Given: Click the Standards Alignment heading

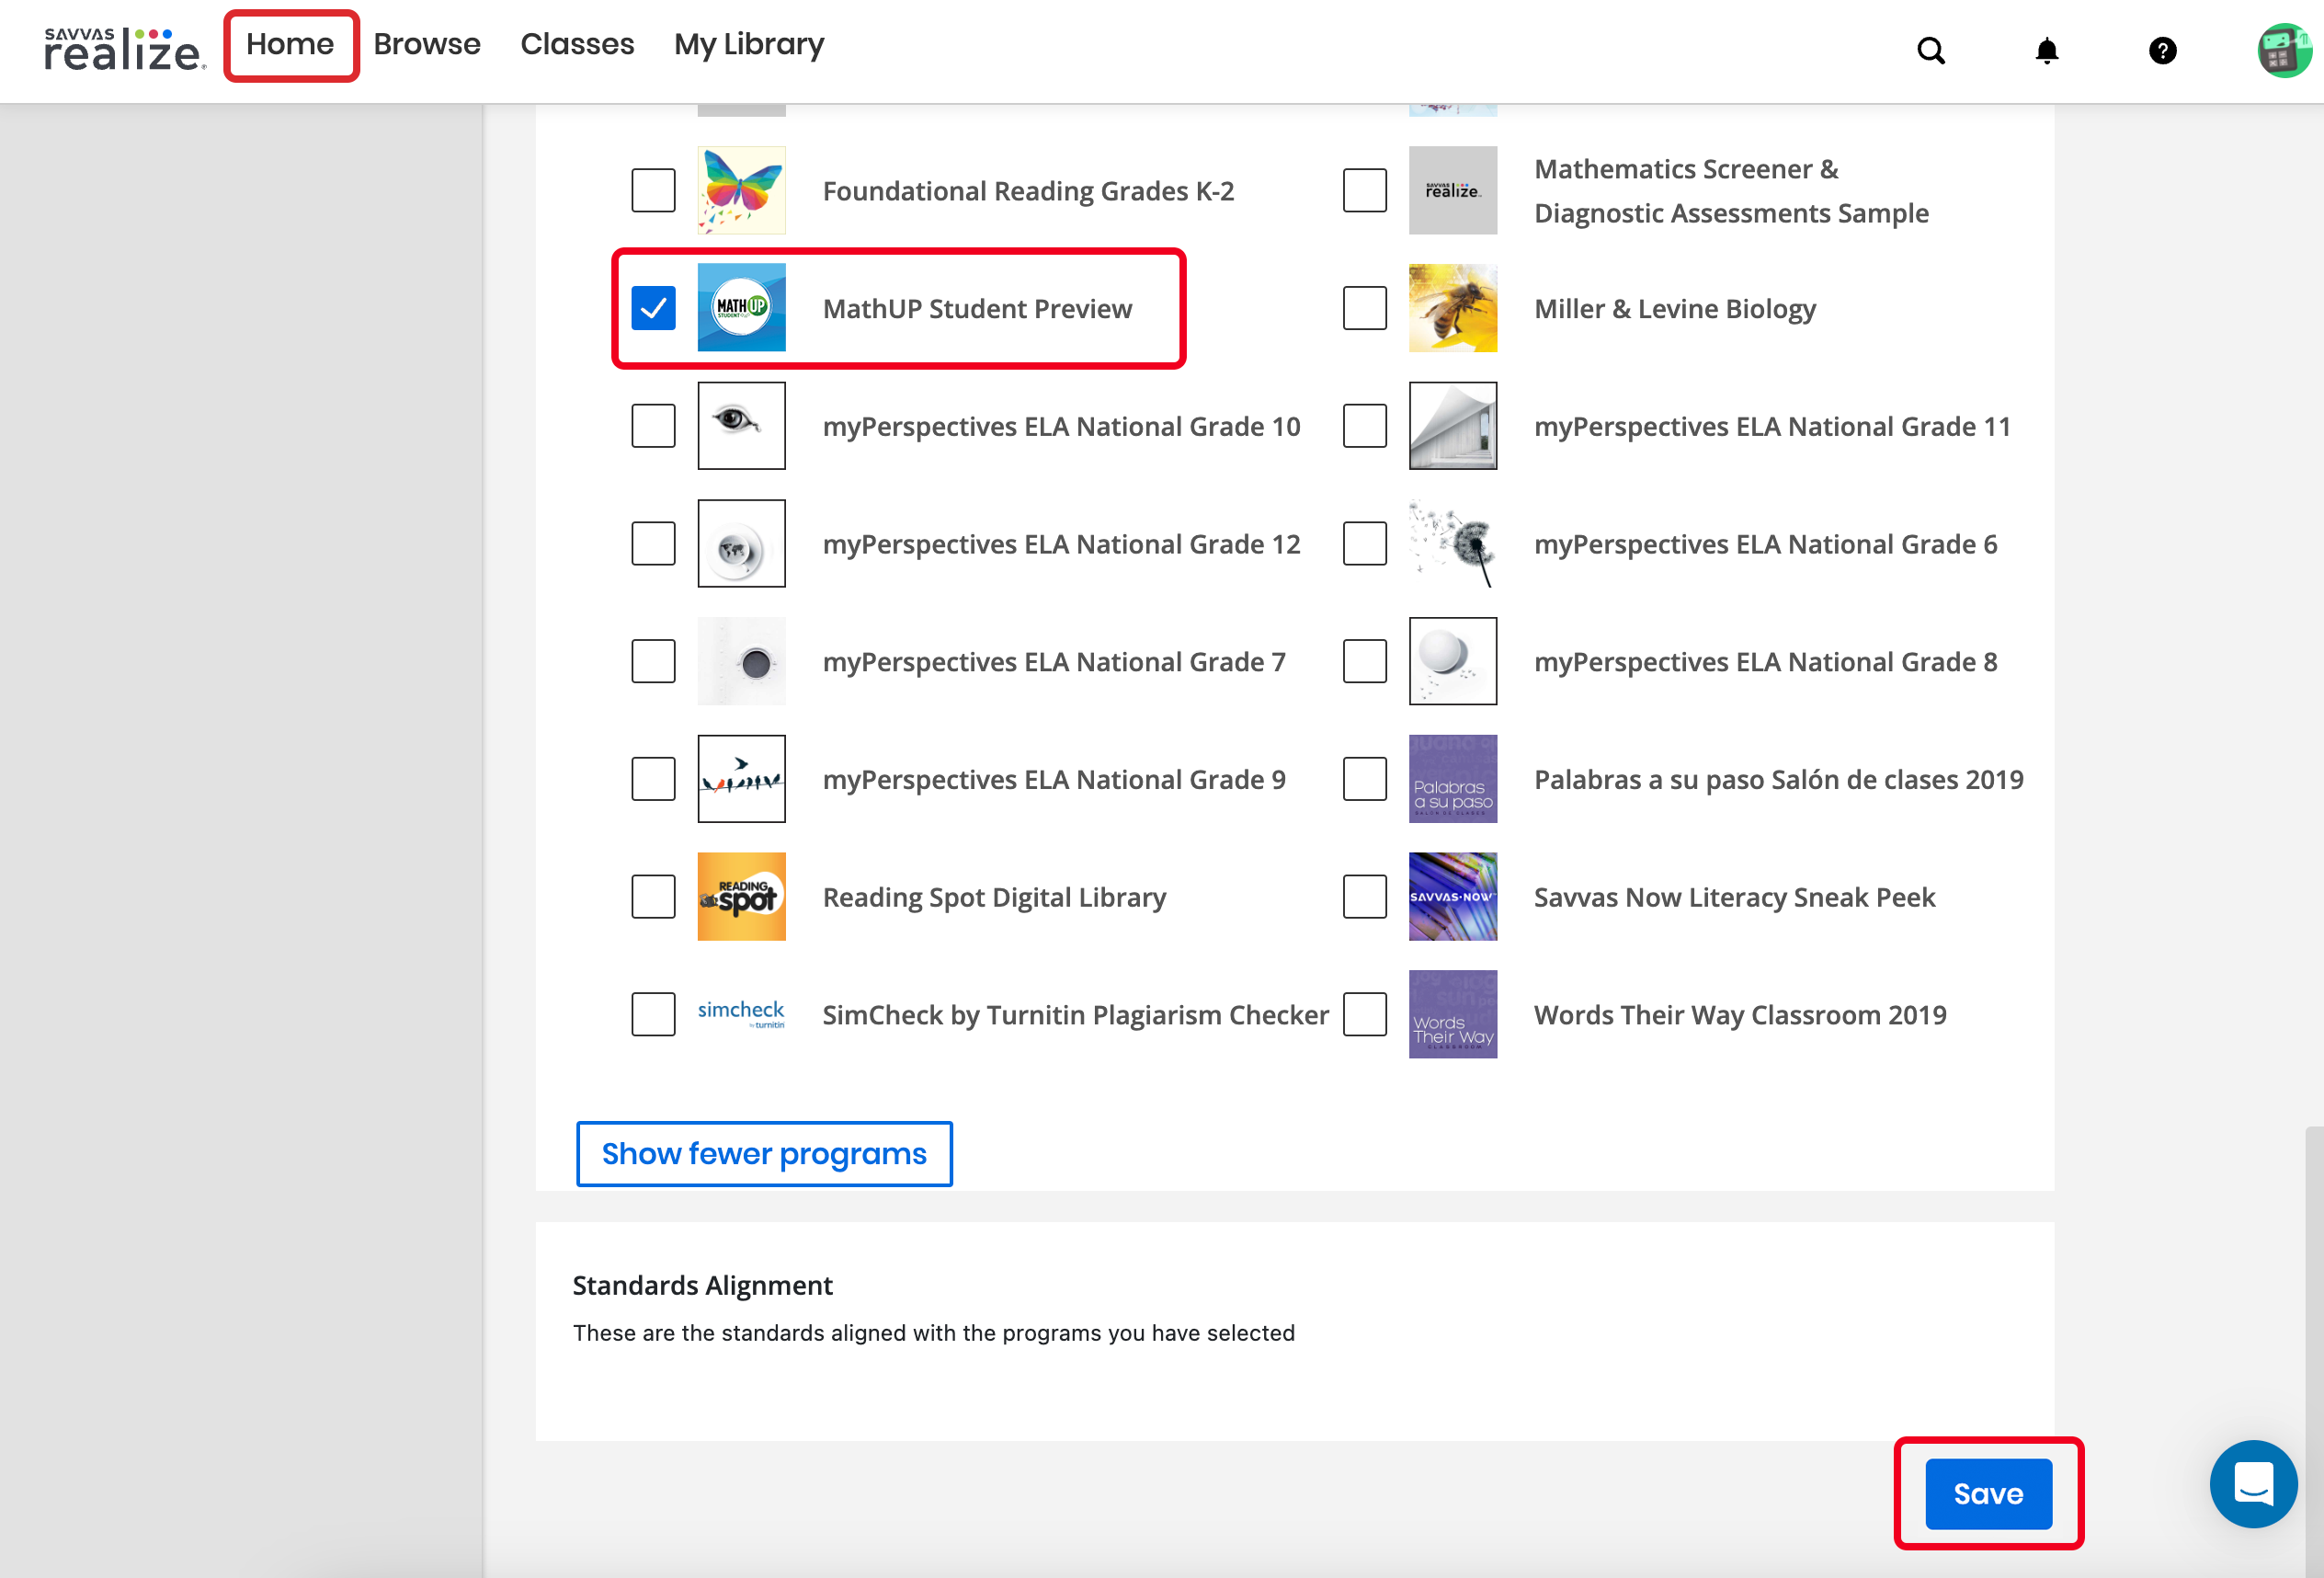Looking at the screenshot, I should (702, 1286).
